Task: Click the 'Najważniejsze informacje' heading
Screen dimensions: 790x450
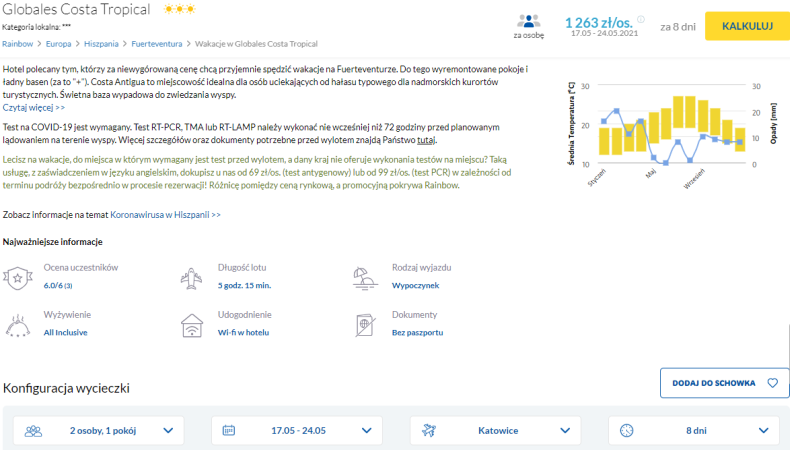Action: tap(52, 242)
